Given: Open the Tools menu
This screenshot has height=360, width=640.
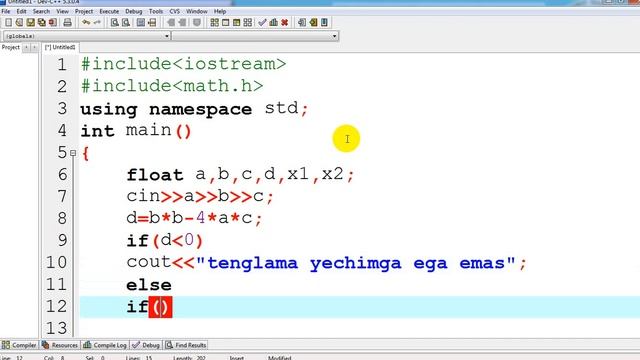Looking at the screenshot, I should 156,11.
